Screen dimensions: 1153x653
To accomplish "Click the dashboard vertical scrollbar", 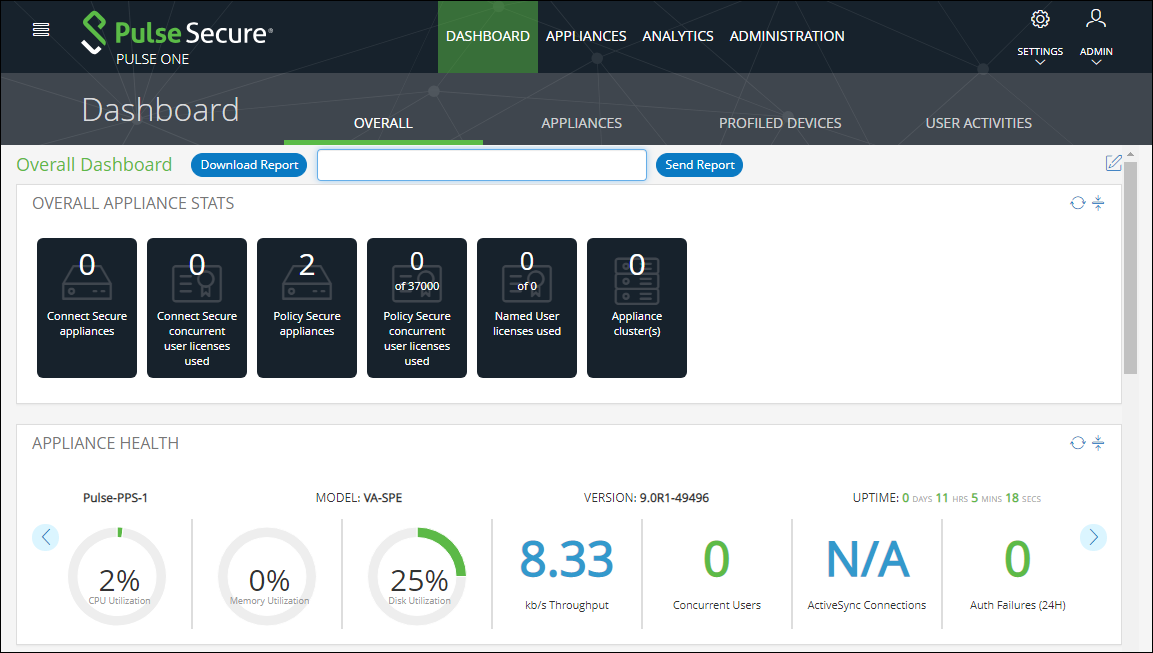I will pyautogui.click(x=1130, y=268).
